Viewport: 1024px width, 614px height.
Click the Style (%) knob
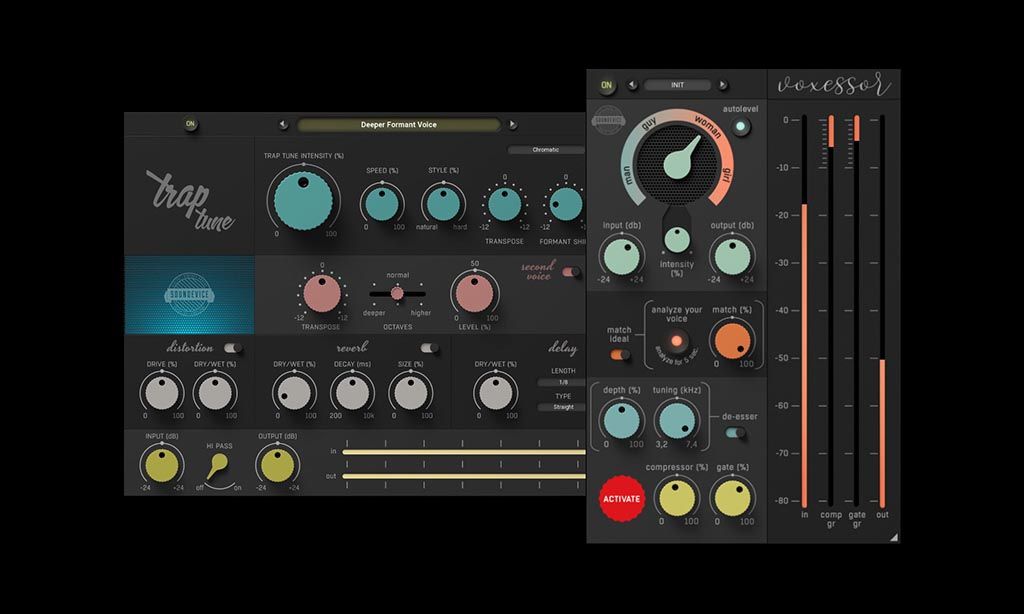(x=443, y=203)
